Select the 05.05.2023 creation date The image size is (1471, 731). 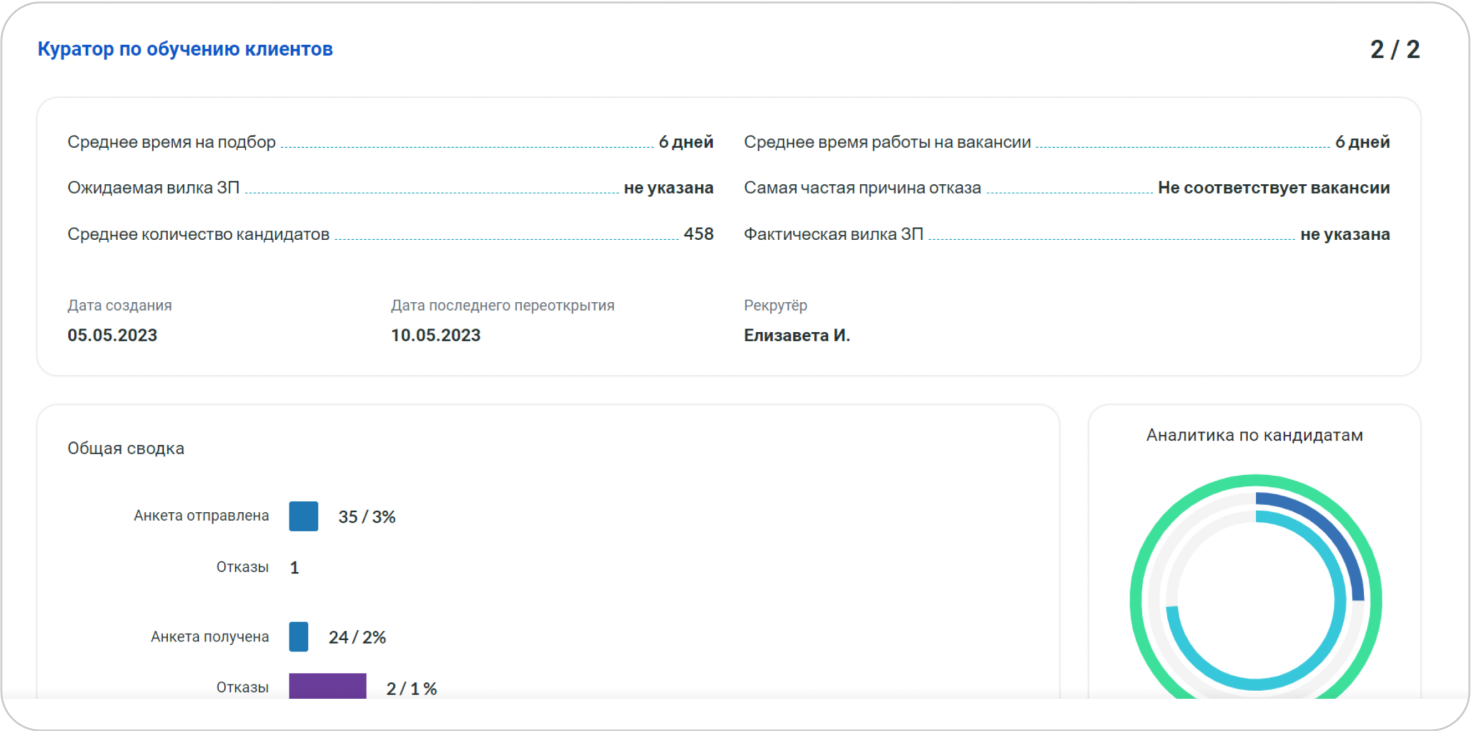pos(112,335)
